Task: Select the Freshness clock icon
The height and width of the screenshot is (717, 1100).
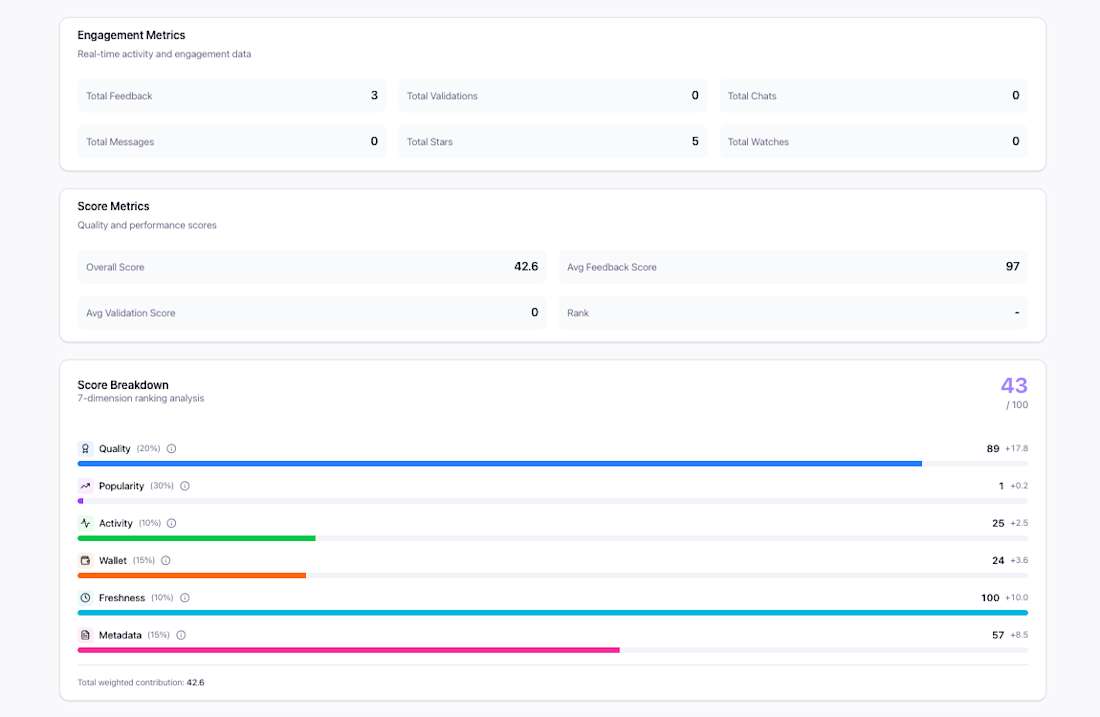Action: pyautogui.click(x=84, y=597)
